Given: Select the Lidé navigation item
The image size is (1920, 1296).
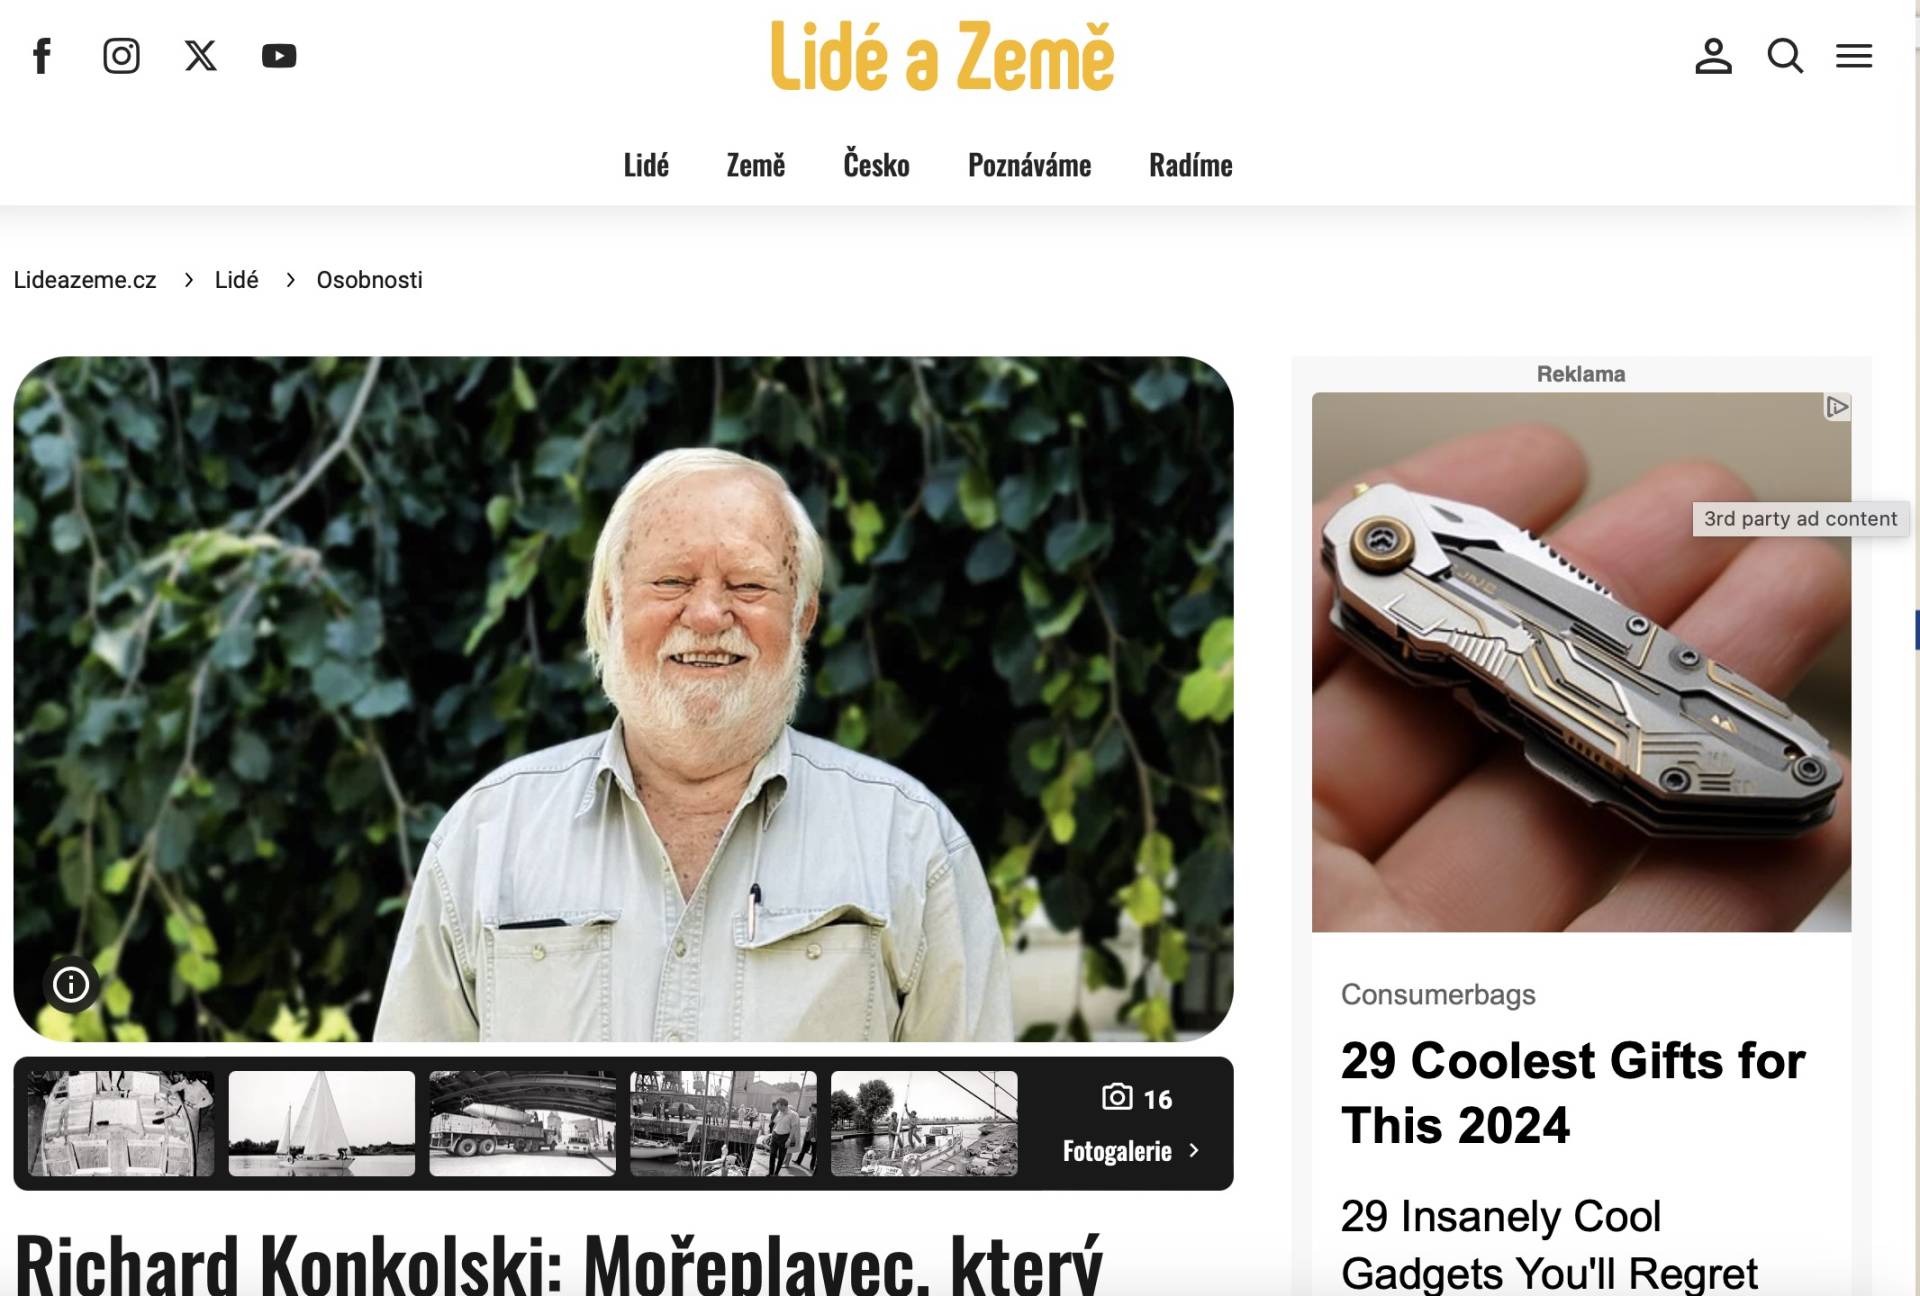Looking at the screenshot, I should (646, 165).
